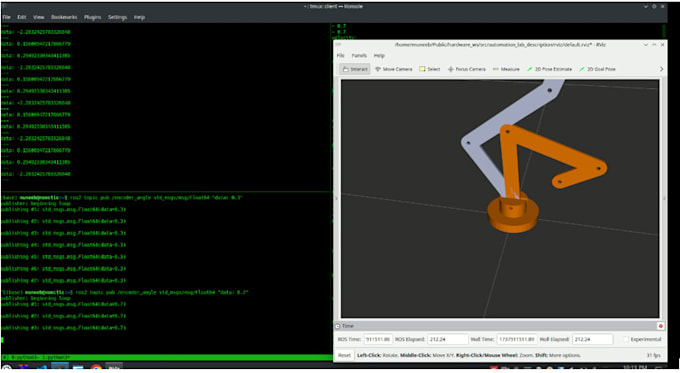Open the RViz Panels menu
This screenshot has width=680, height=373.
coord(359,56)
